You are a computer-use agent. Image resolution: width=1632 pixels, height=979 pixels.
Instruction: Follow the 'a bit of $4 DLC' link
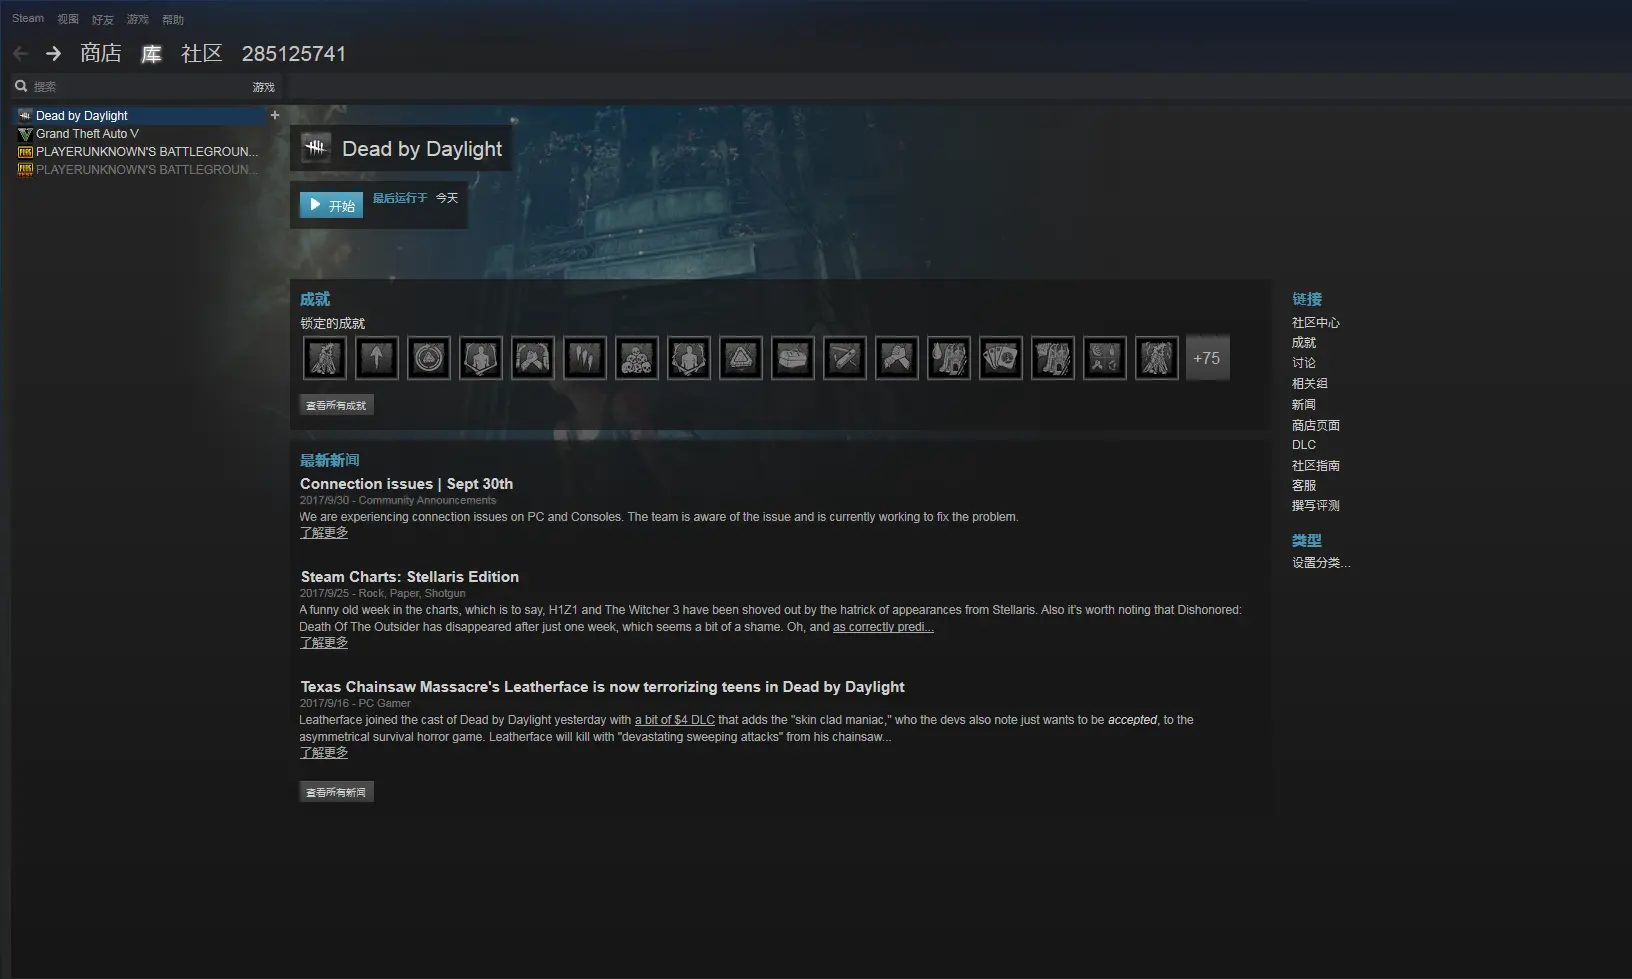pos(675,720)
